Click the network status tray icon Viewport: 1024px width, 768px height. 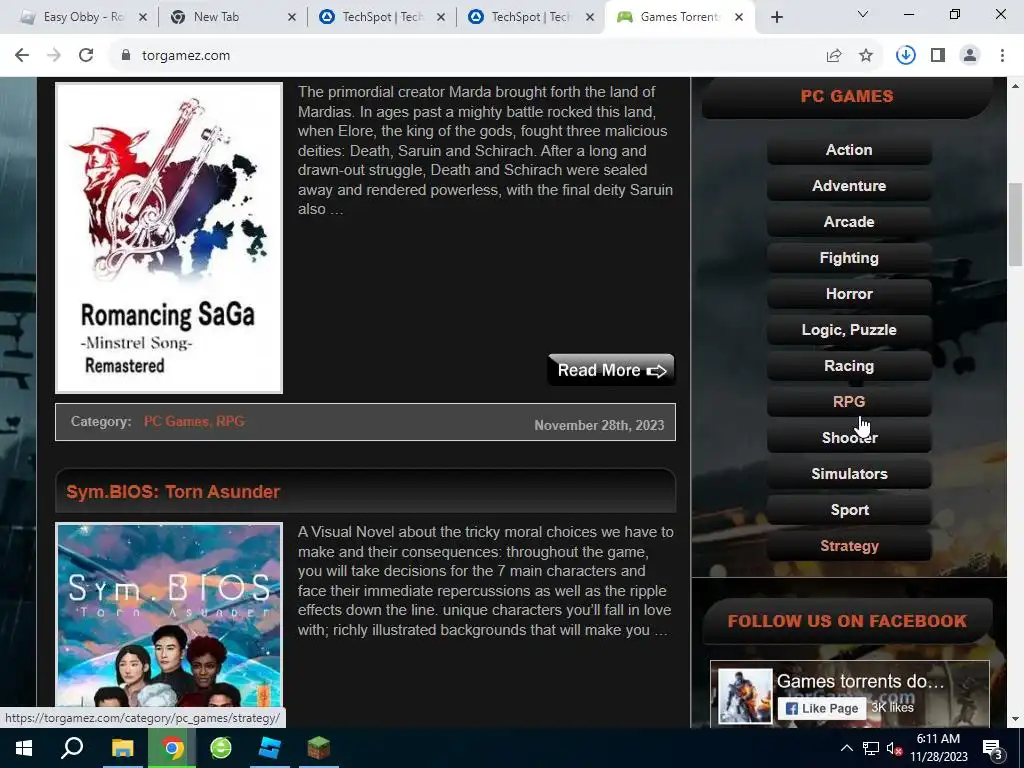pyautogui.click(x=871, y=748)
